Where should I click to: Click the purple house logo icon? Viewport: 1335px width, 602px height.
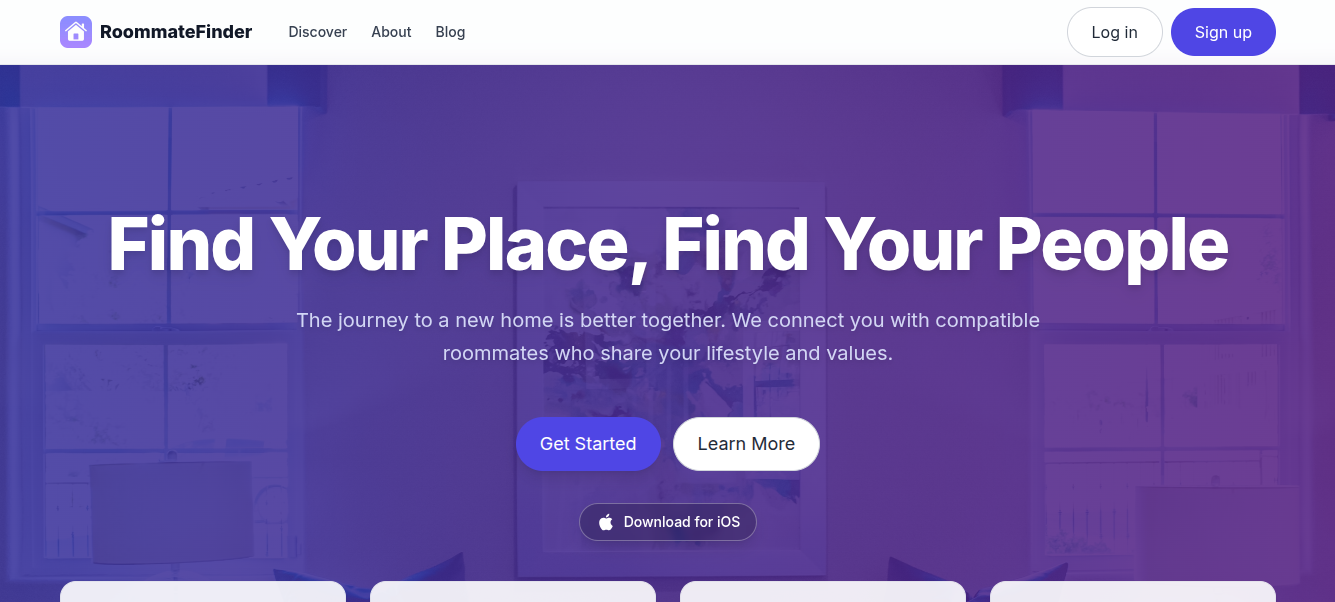76,32
